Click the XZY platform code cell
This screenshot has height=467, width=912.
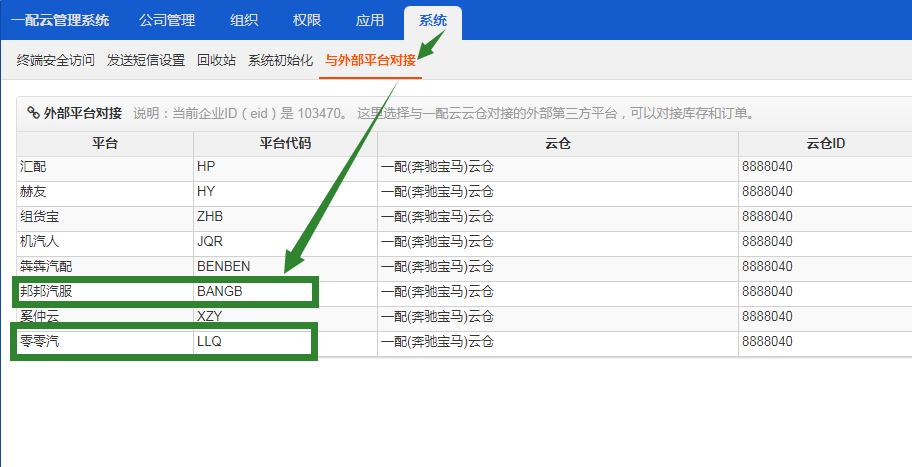tap(209, 316)
